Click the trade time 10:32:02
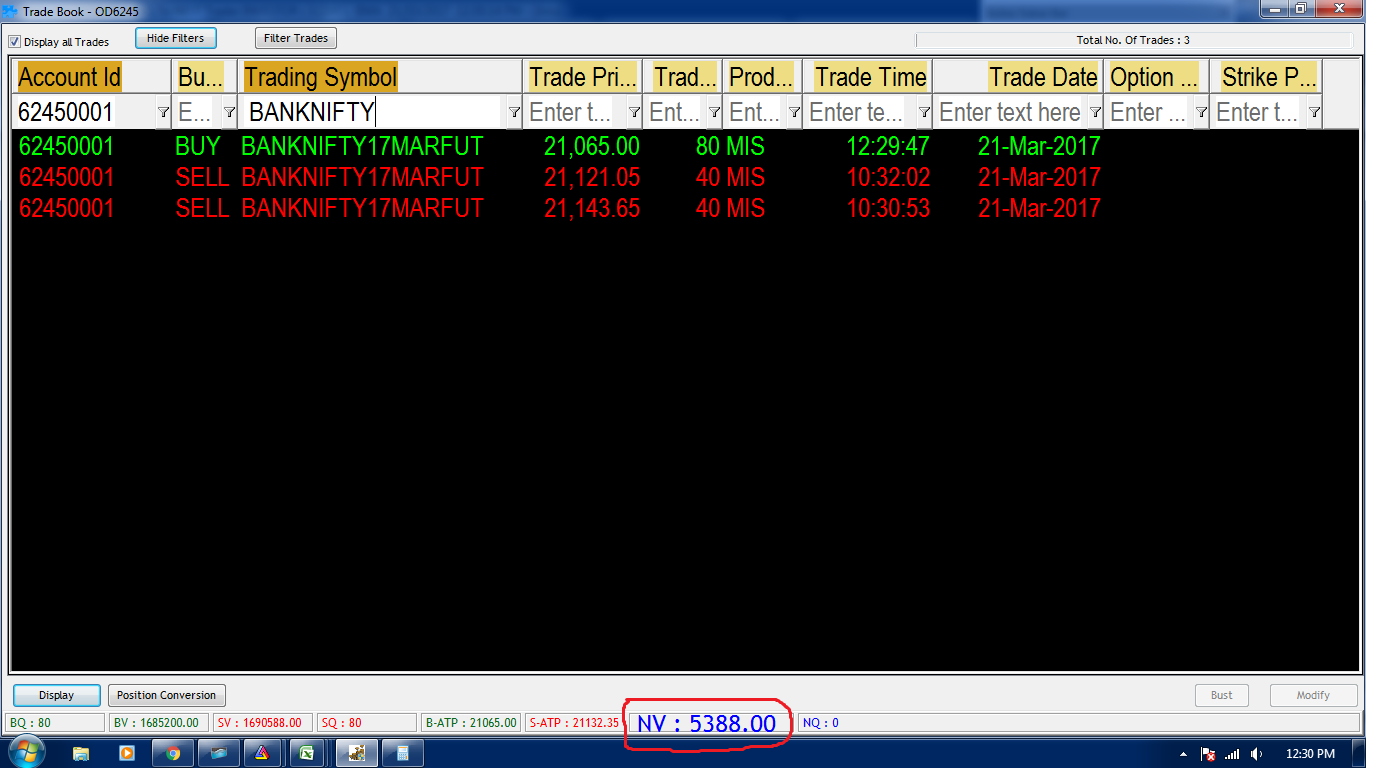The width and height of the screenshot is (1380, 768). (x=888, y=178)
